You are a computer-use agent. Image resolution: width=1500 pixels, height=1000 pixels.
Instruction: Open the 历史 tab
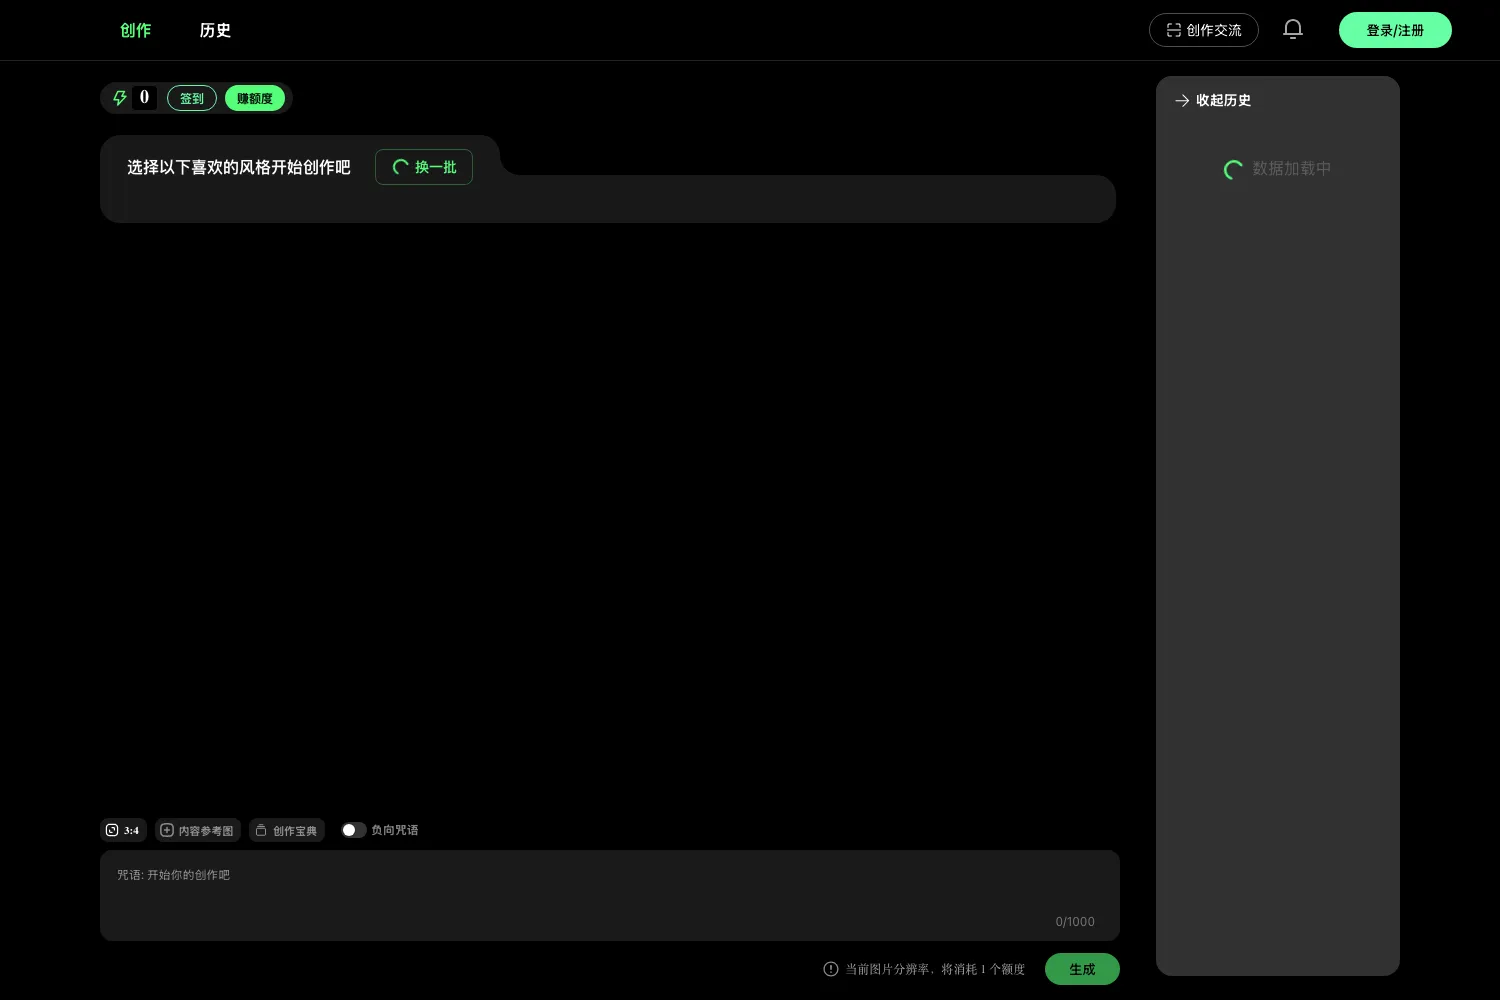coord(215,30)
